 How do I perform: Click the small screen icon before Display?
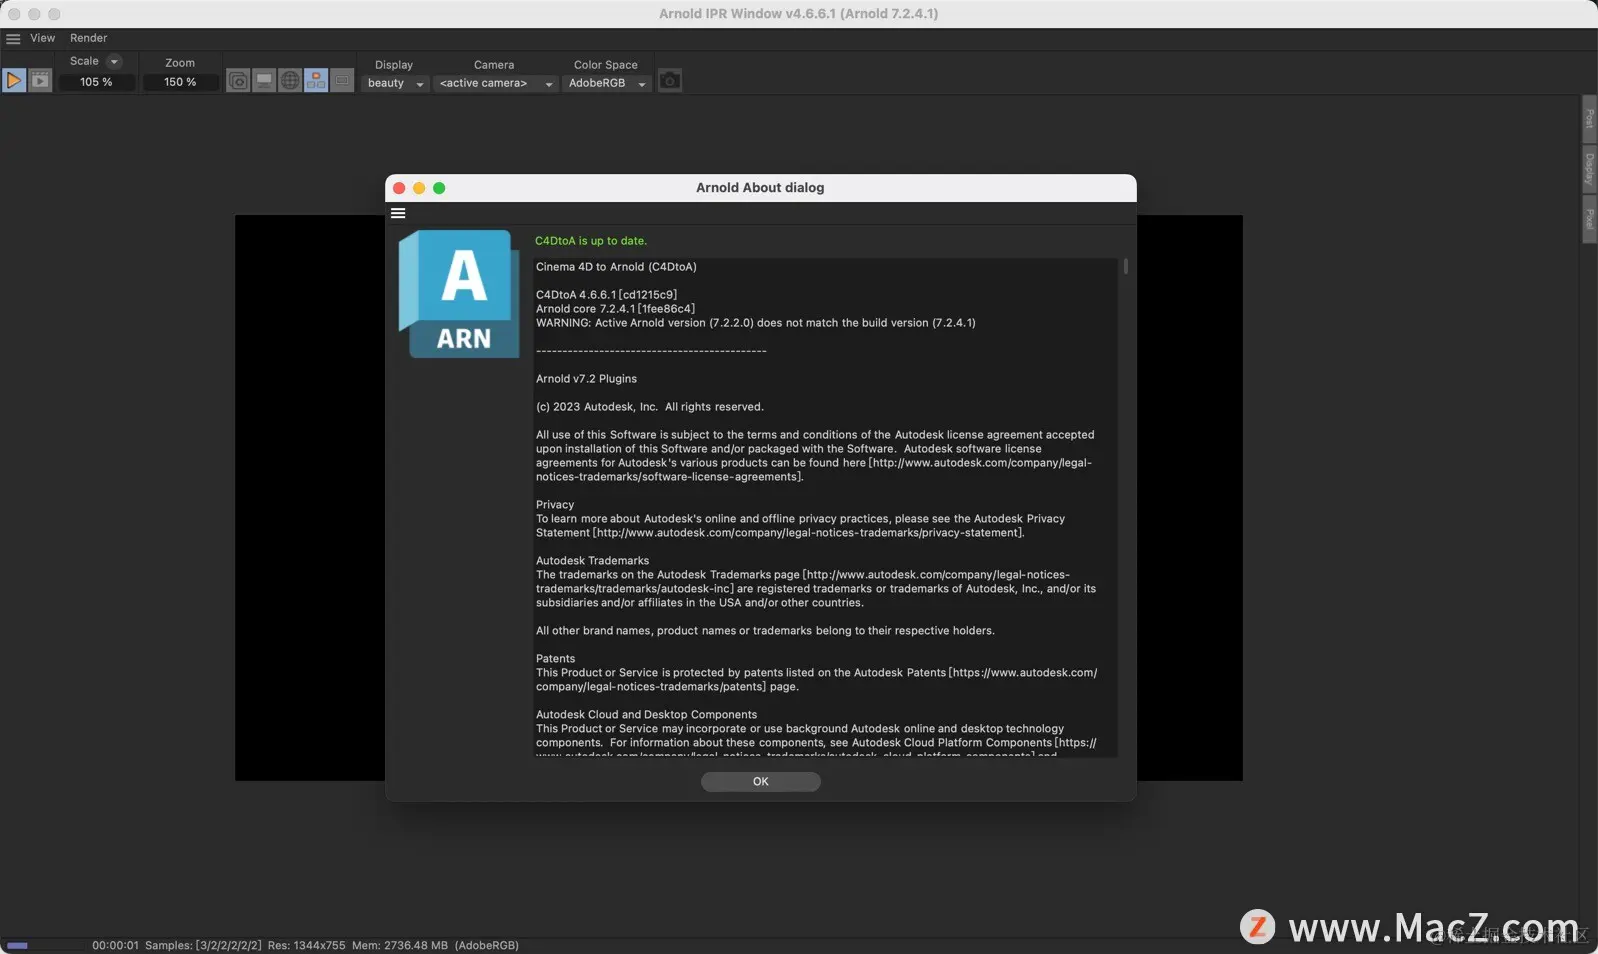342,80
